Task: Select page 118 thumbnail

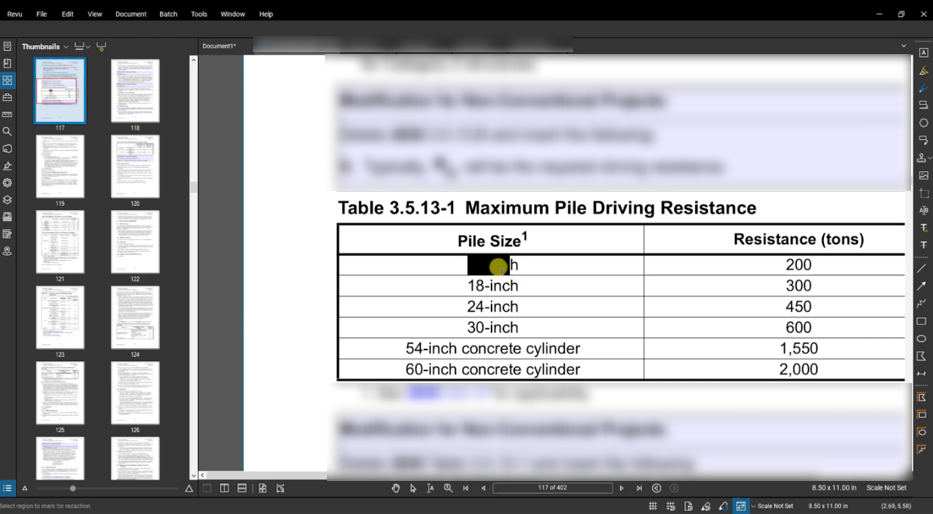Action: [x=135, y=90]
